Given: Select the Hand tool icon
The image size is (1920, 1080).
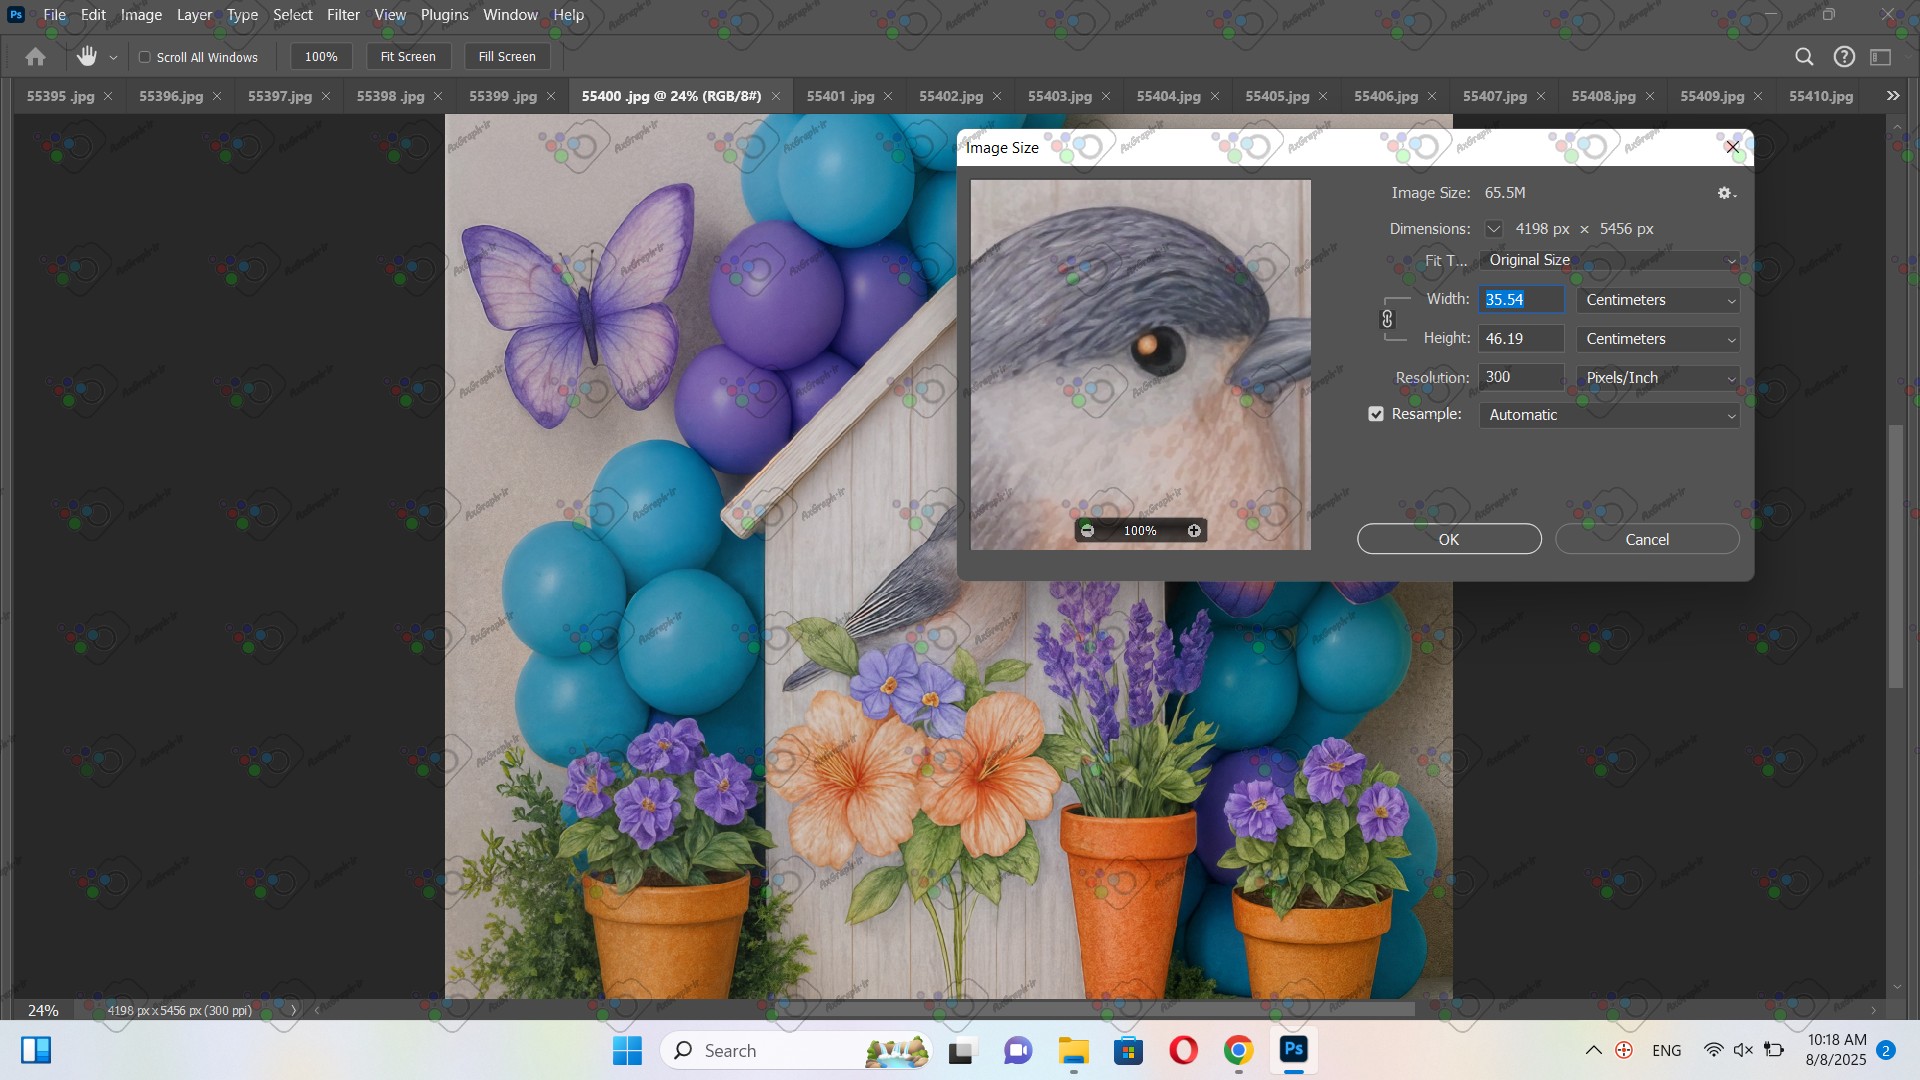Looking at the screenshot, I should [87, 57].
